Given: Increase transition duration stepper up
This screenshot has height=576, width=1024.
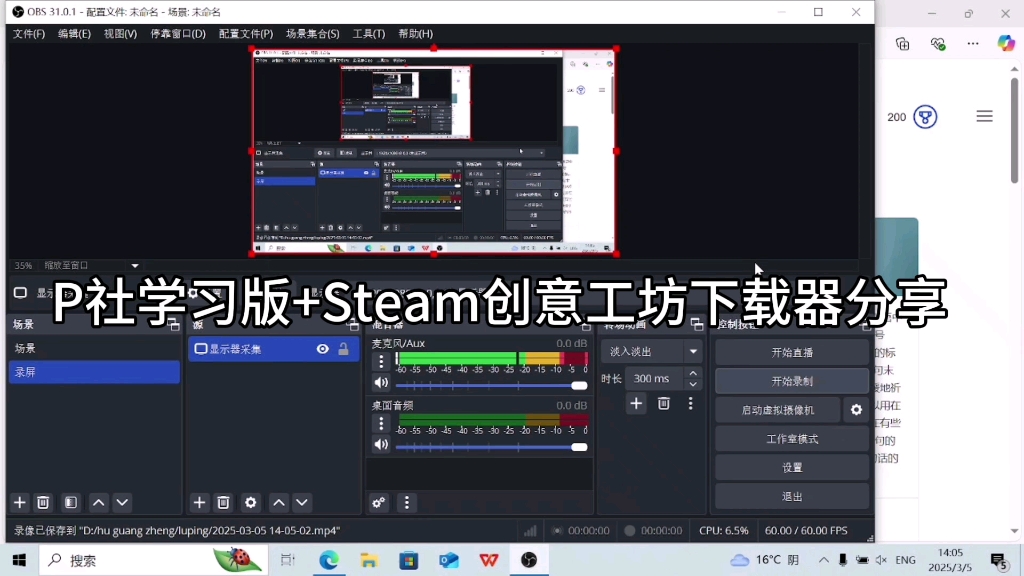Looking at the screenshot, I should 693,374.
